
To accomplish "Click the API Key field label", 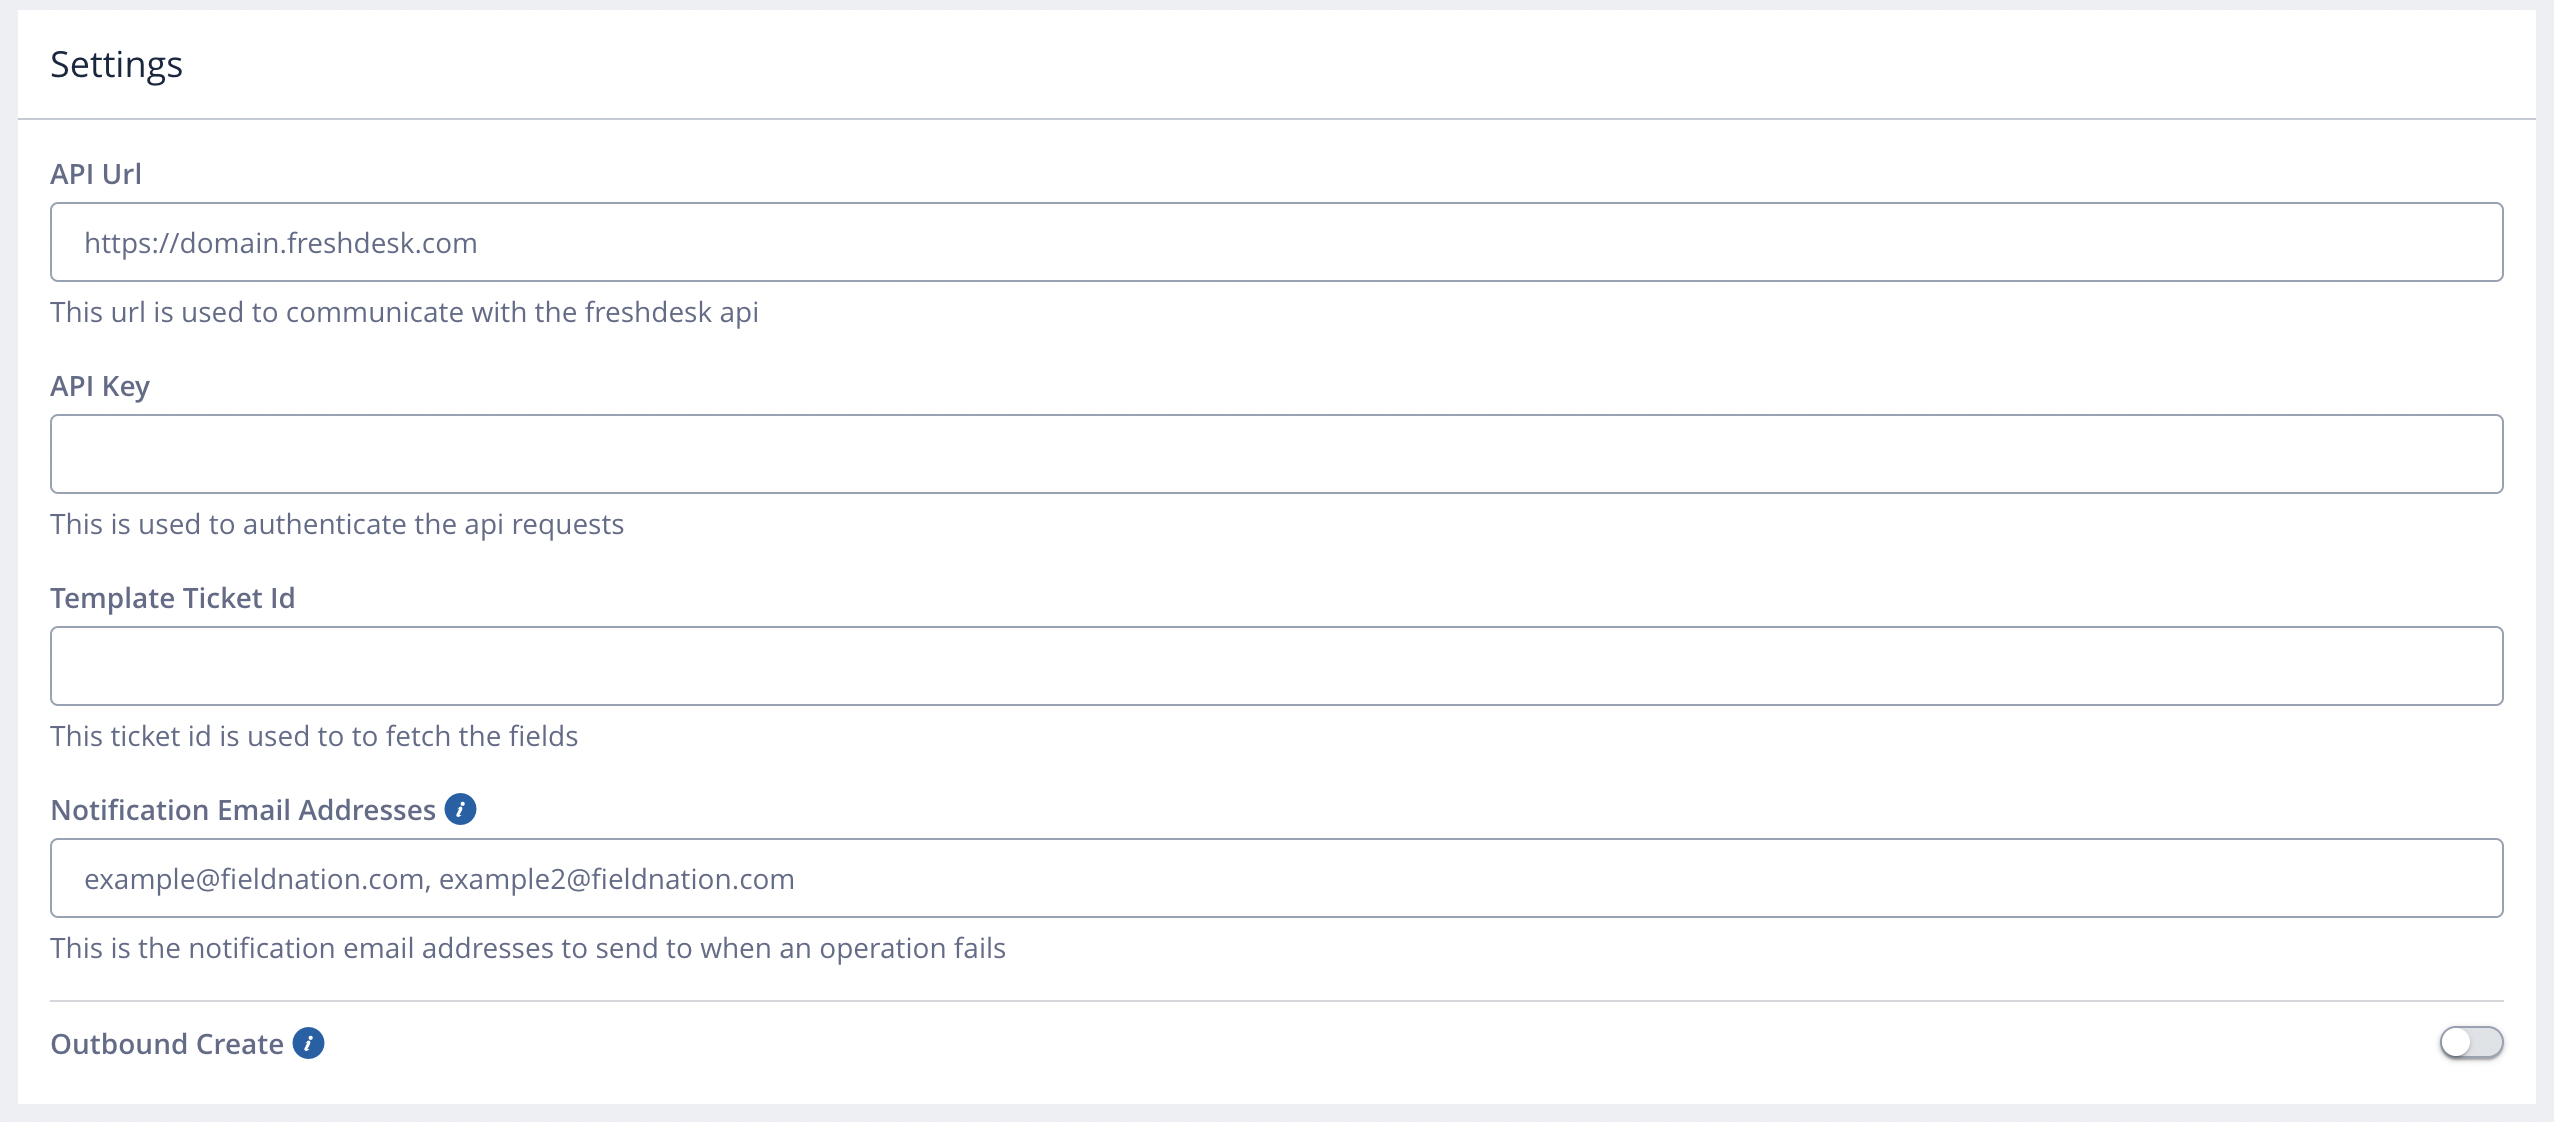I will pos(100,386).
